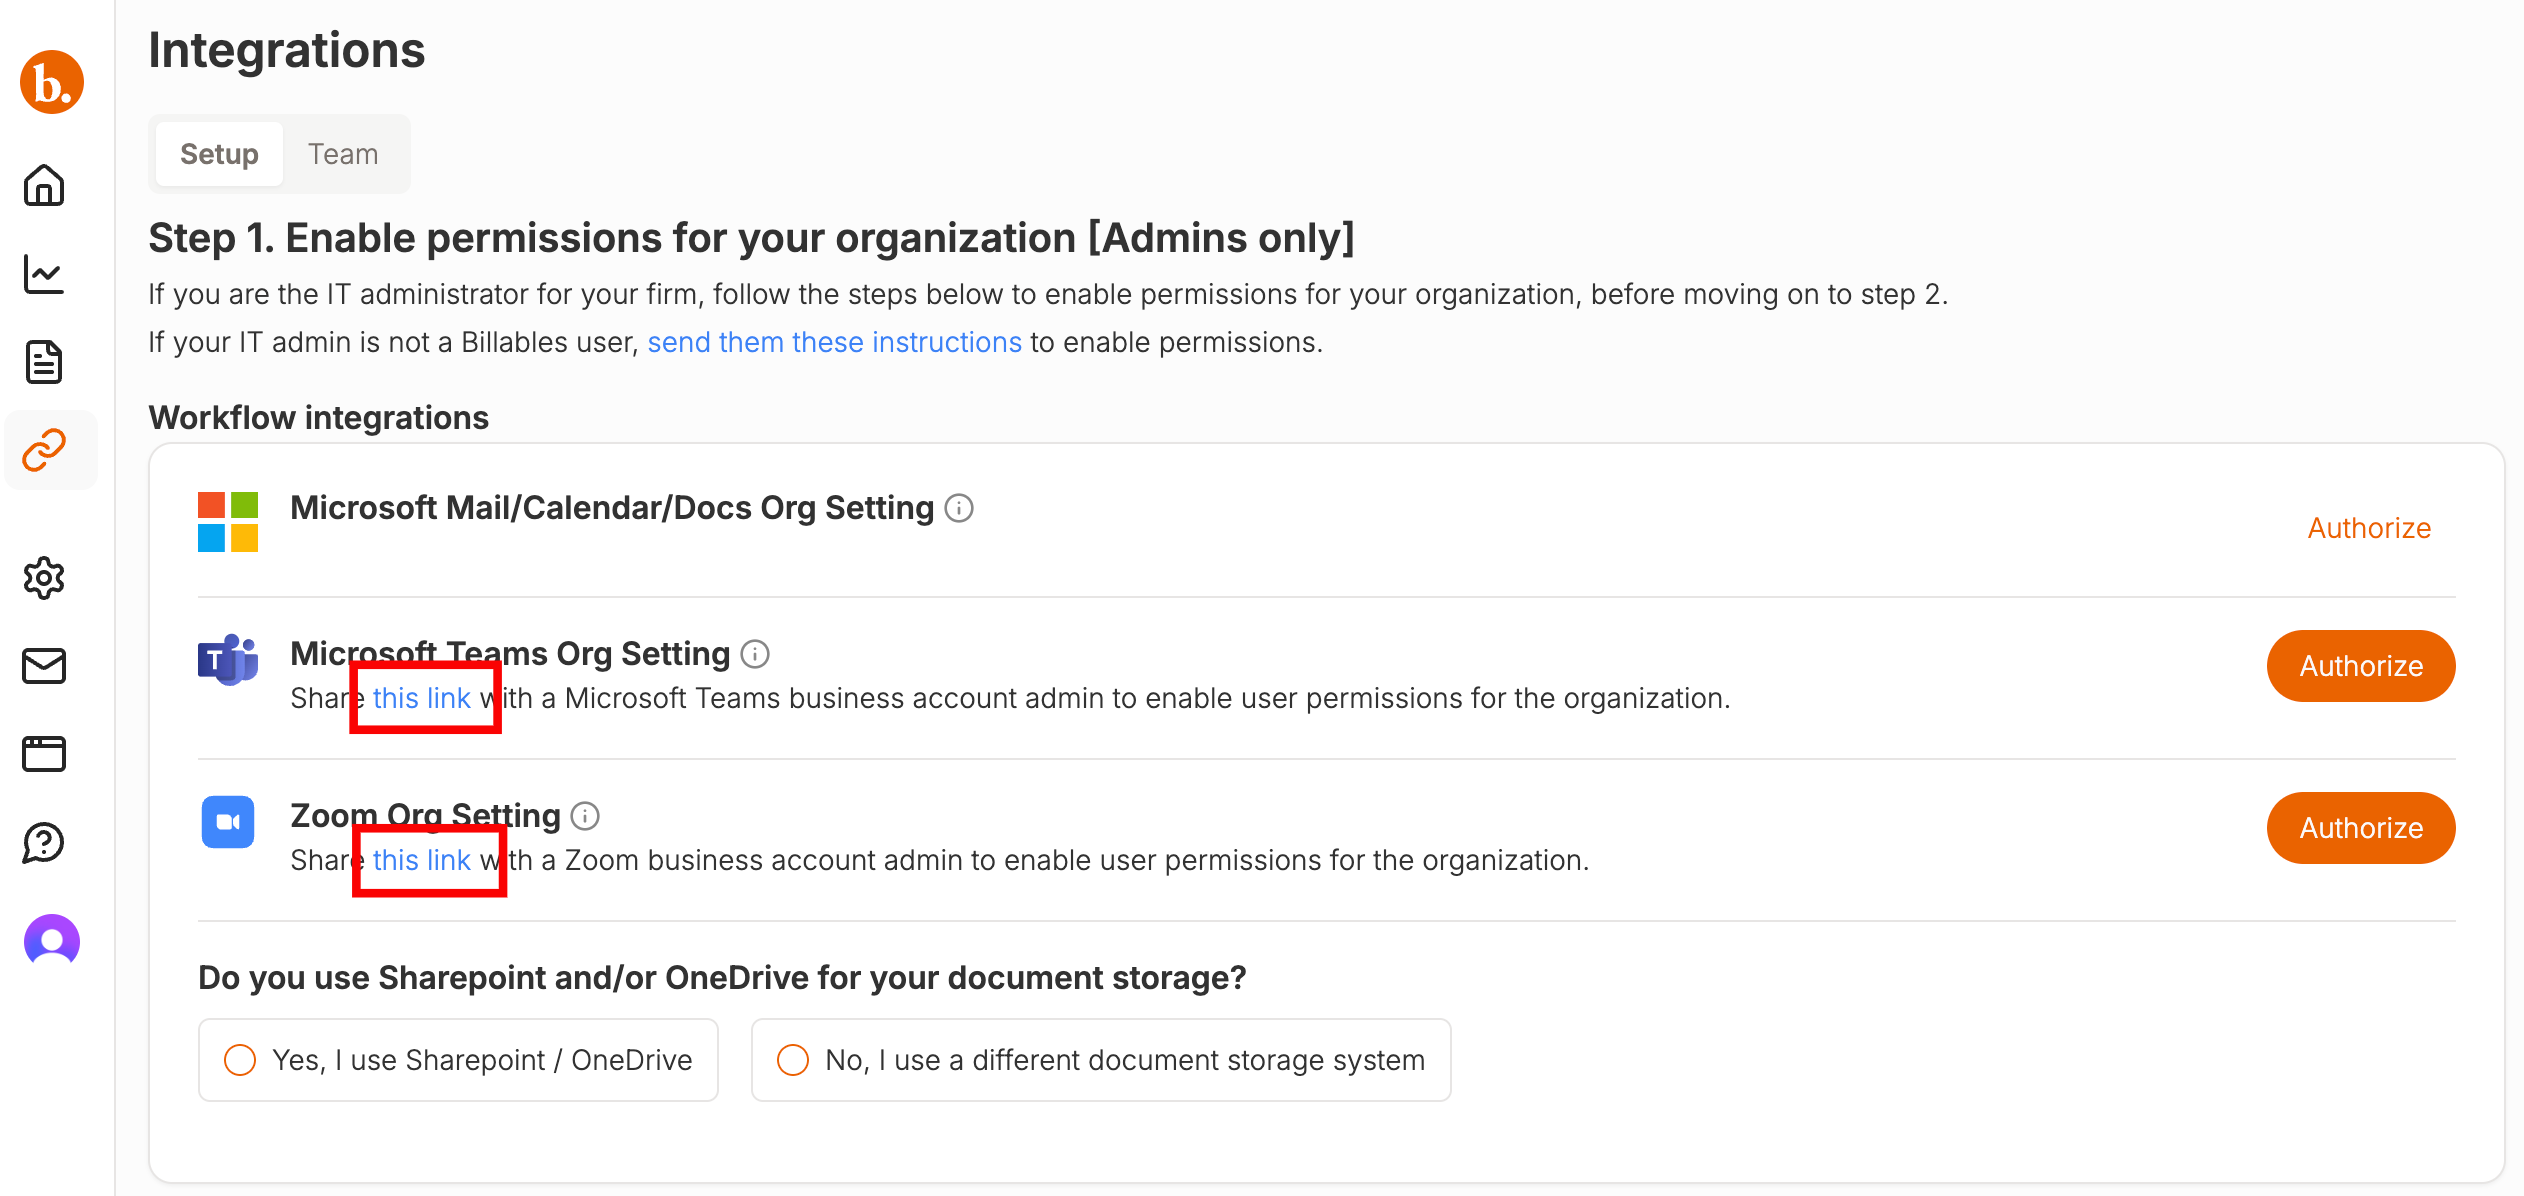Open the analytics chart sidebar icon

[x=44, y=274]
